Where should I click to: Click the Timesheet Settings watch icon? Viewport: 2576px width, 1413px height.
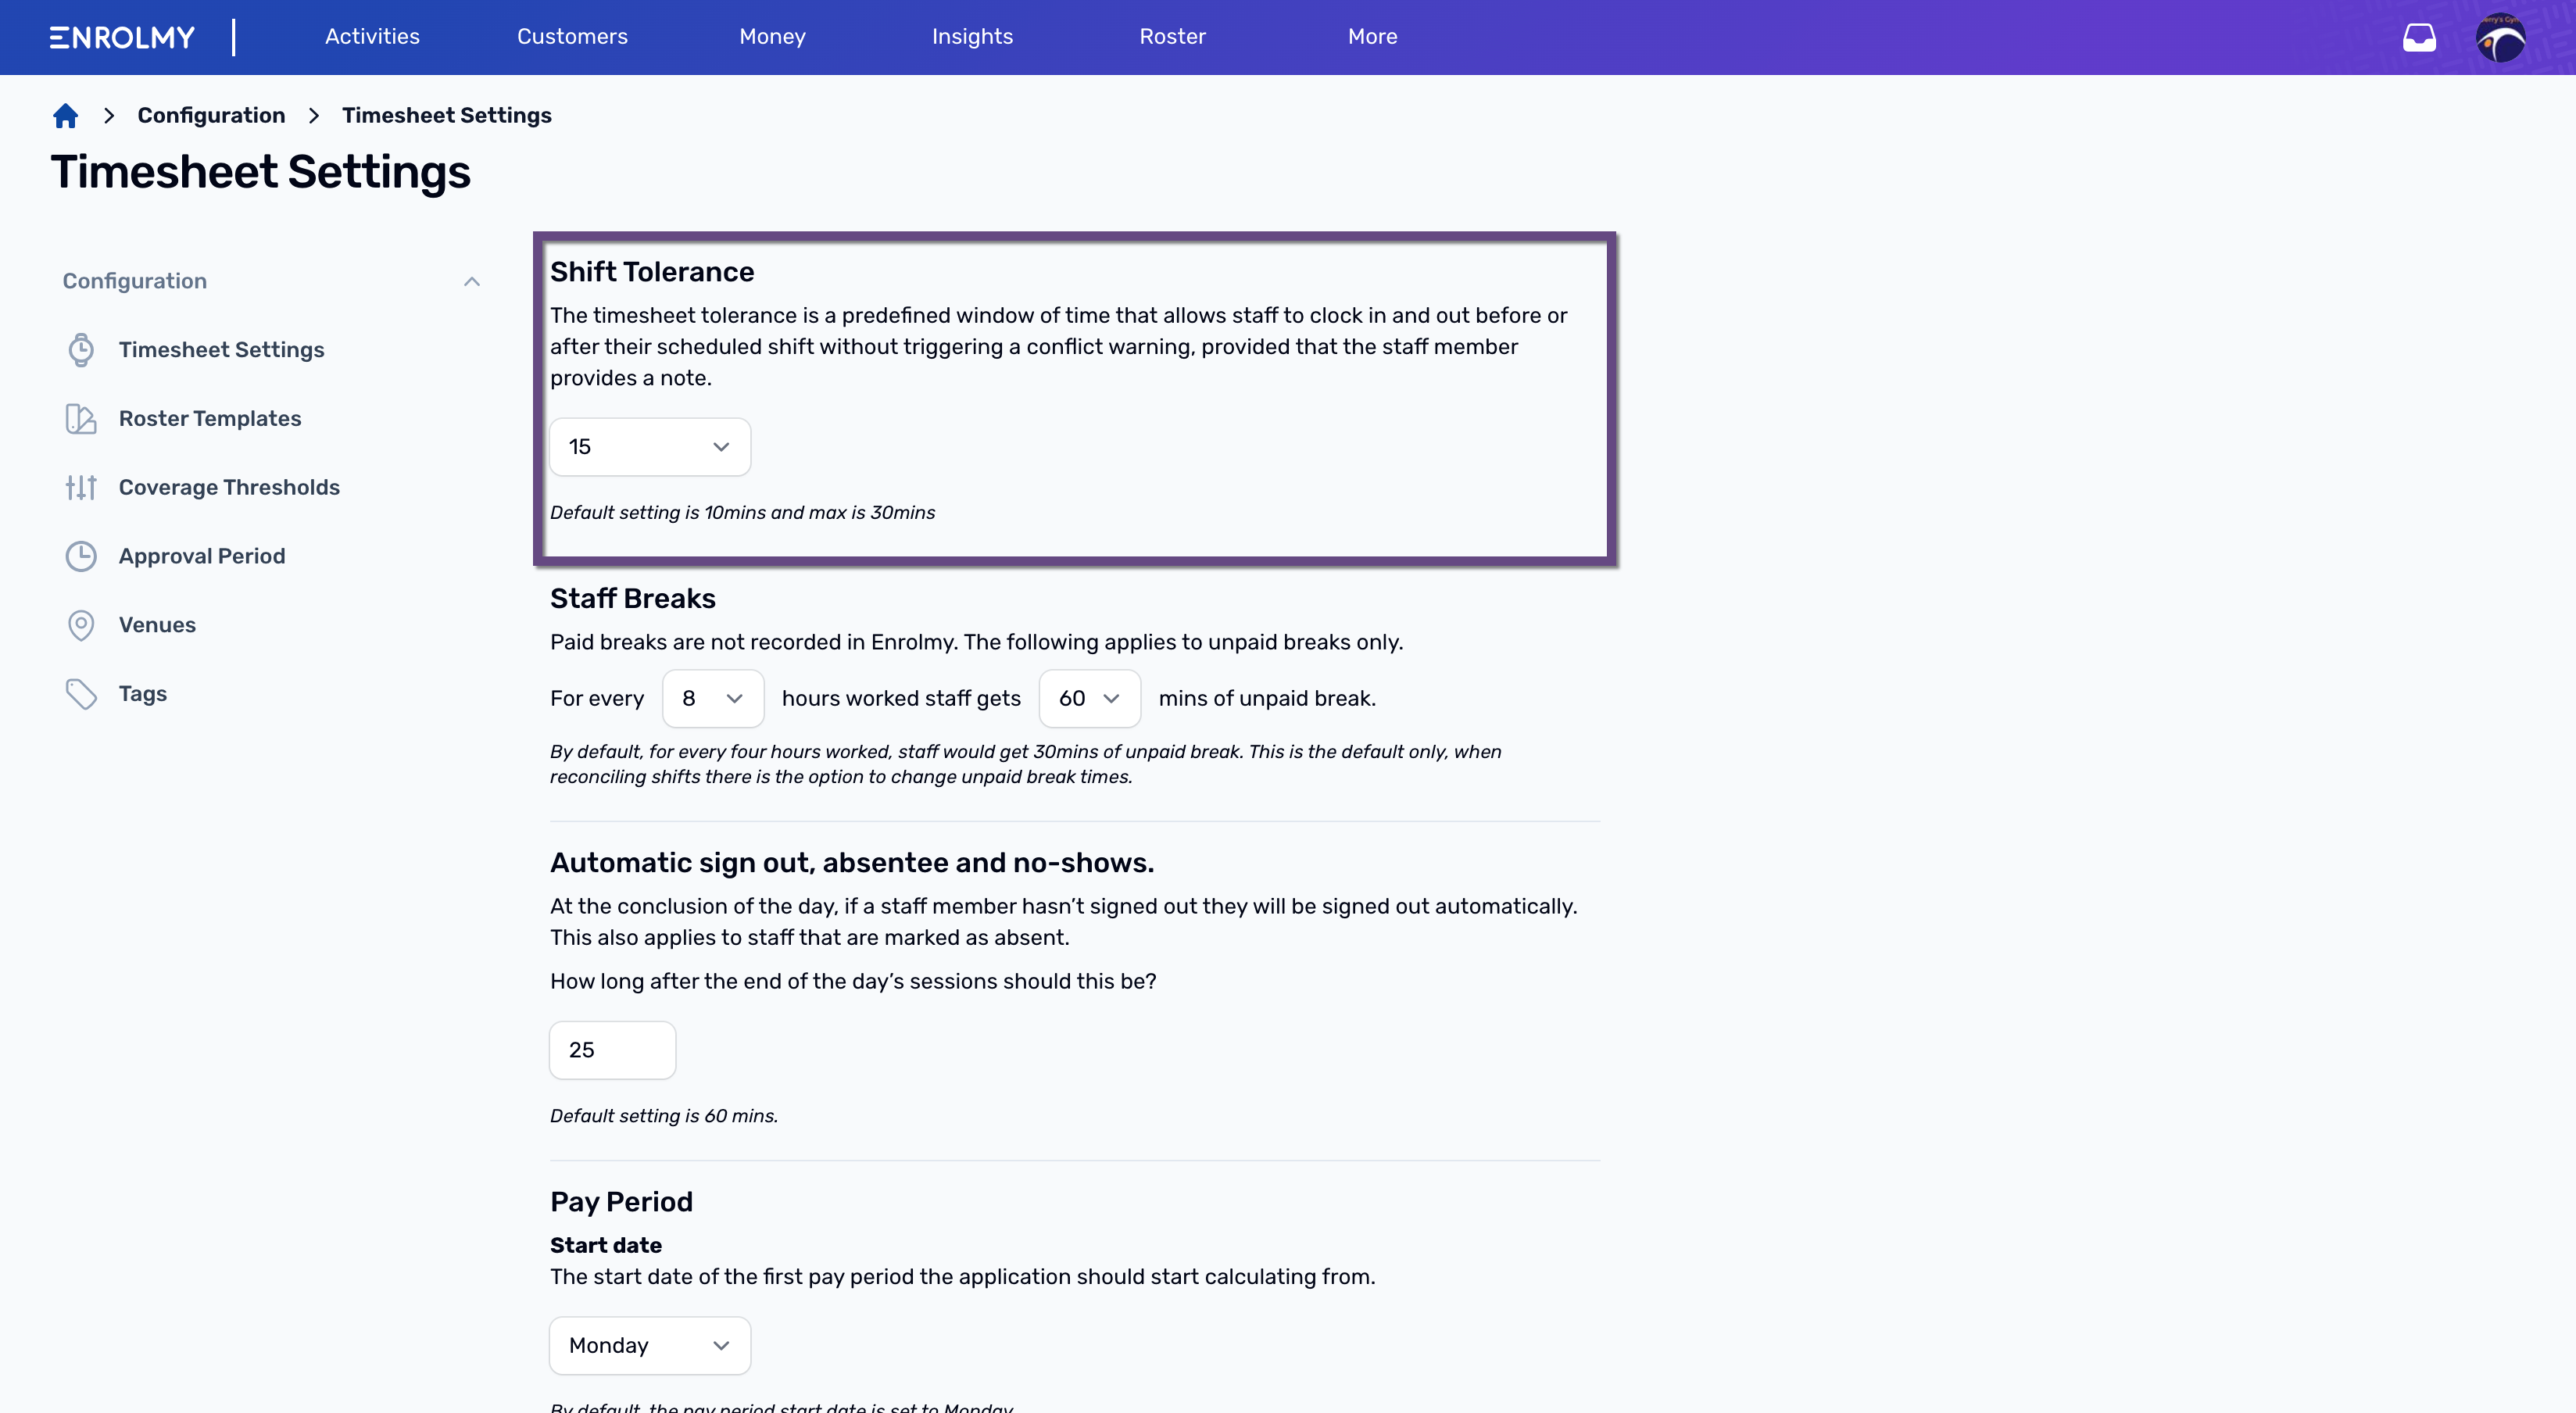pyautogui.click(x=81, y=350)
